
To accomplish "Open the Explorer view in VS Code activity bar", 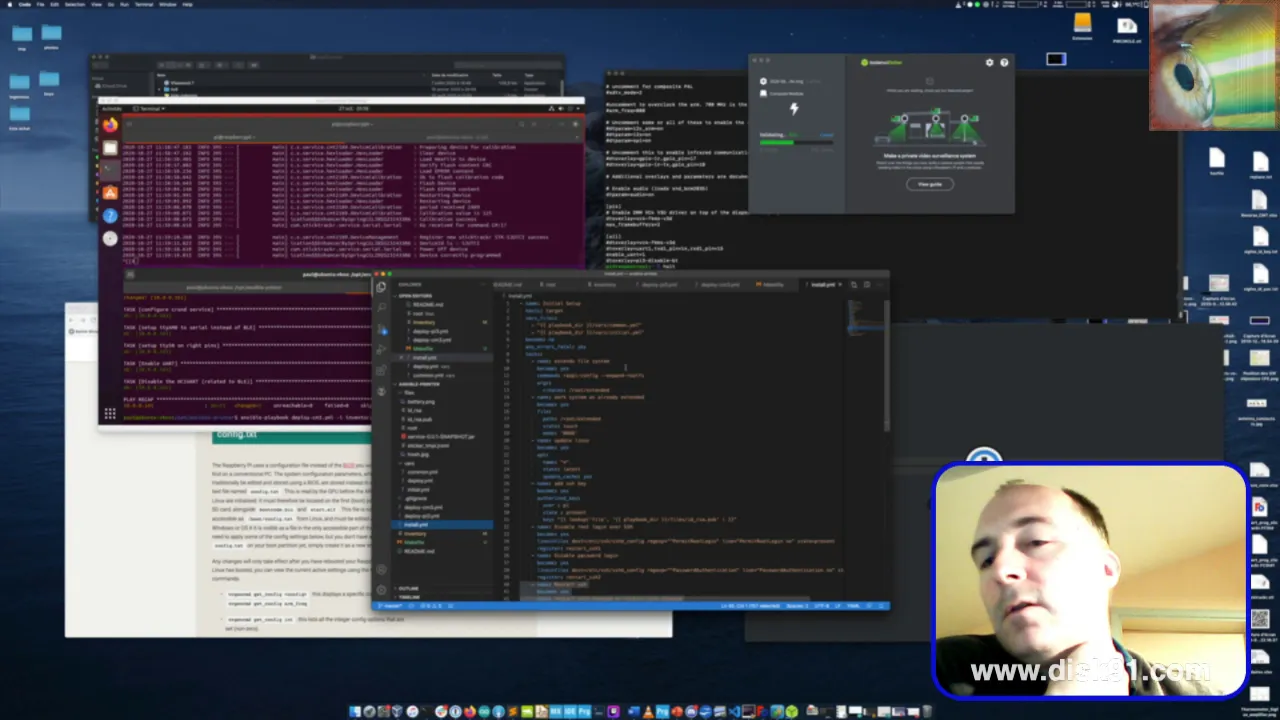I will pos(381,287).
